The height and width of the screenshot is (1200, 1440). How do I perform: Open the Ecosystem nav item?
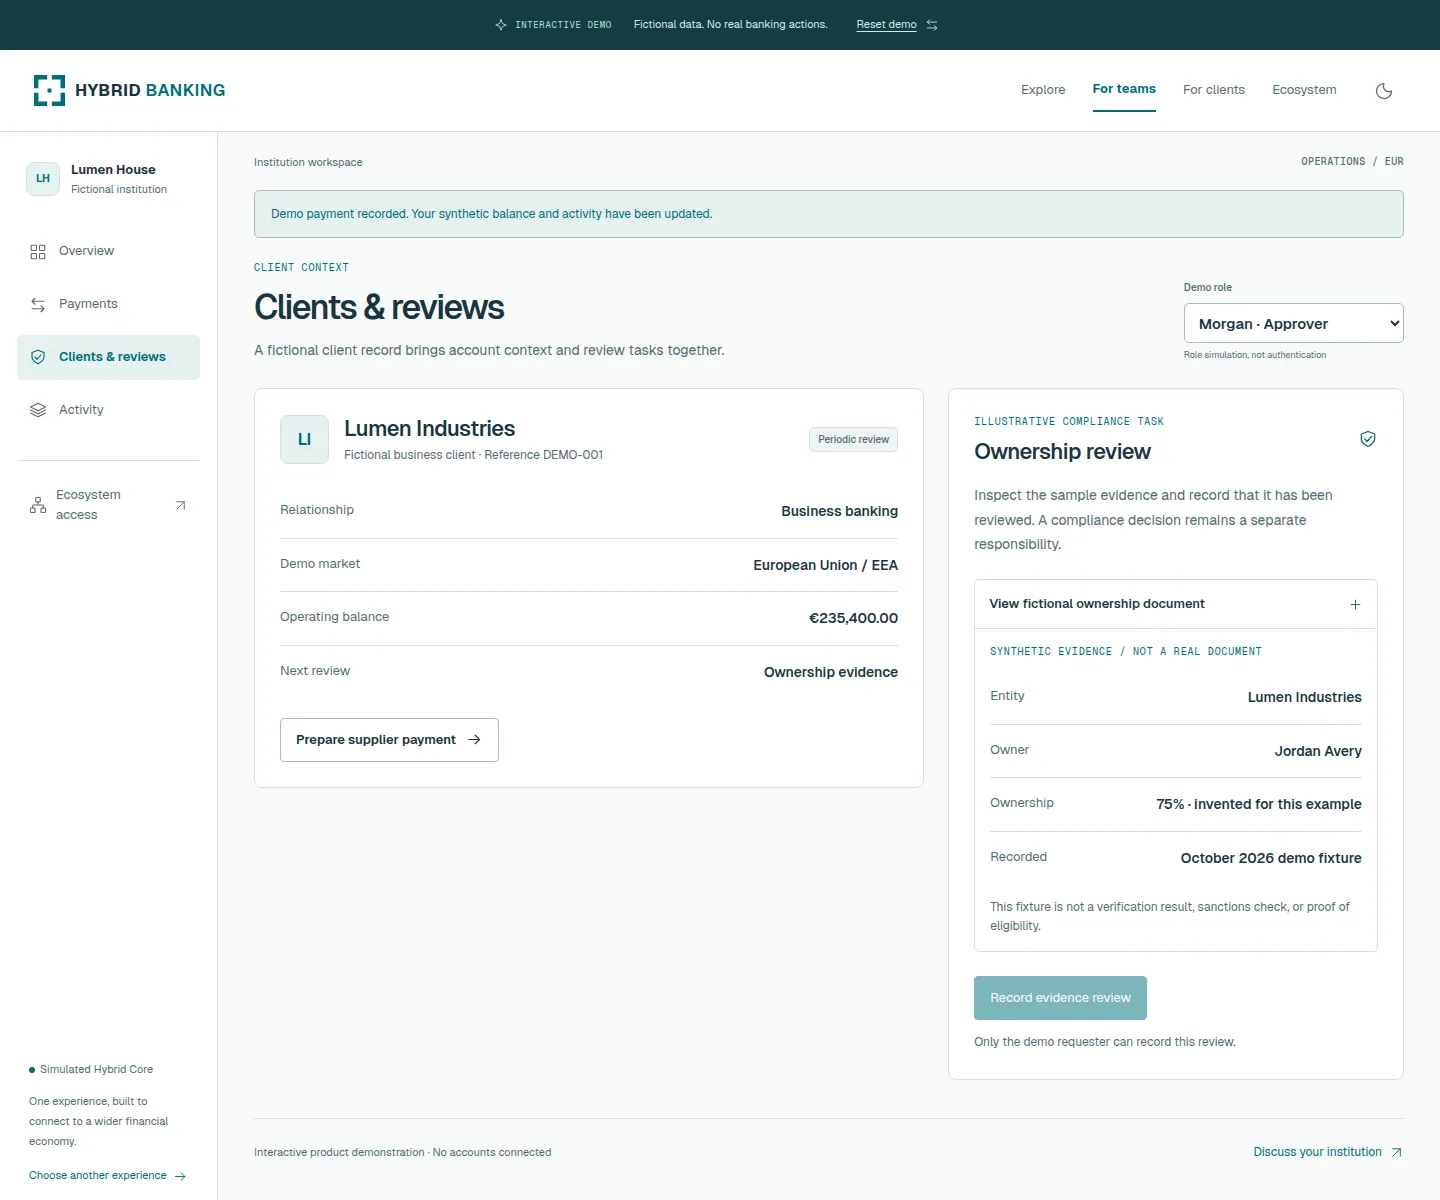pyautogui.click(x=1304, y=90)
